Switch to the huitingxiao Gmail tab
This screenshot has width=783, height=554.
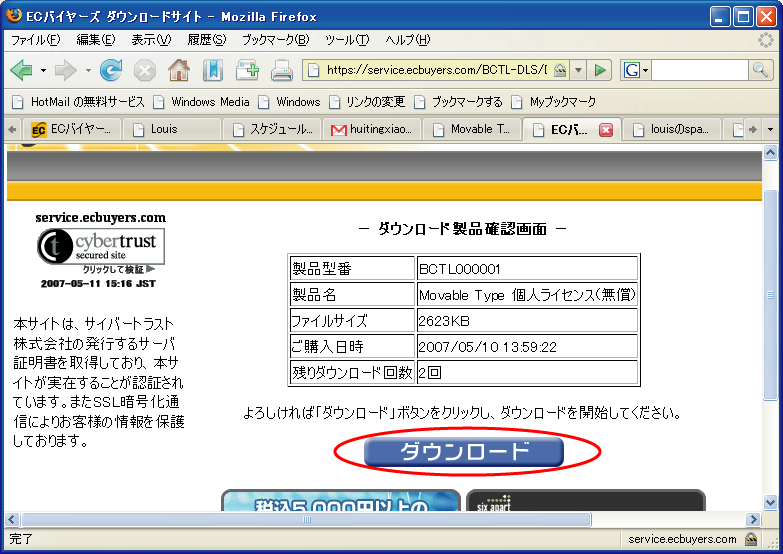point(372,130)
